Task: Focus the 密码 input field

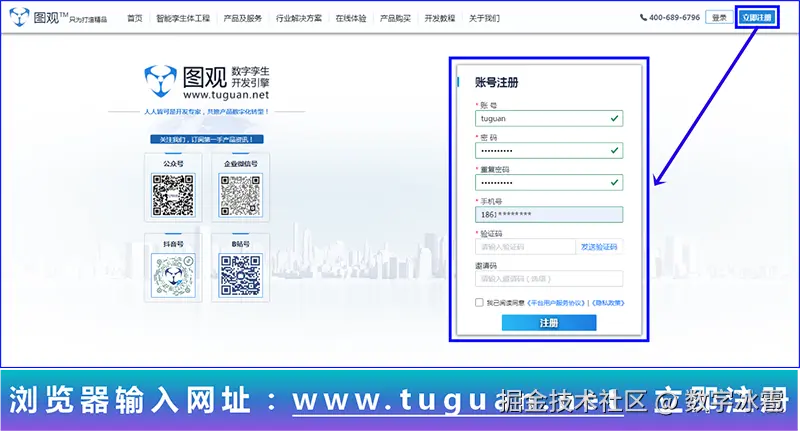Action: coord(549,150)
